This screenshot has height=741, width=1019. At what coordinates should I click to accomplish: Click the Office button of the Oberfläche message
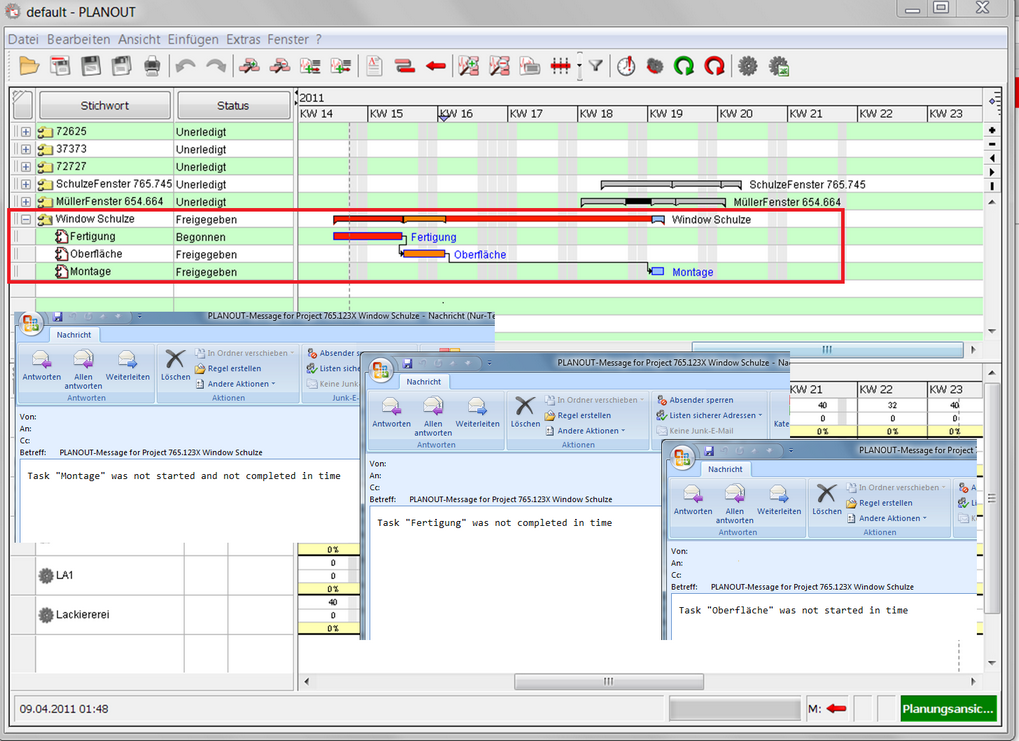pyautogui.click(x=682, y=457)
